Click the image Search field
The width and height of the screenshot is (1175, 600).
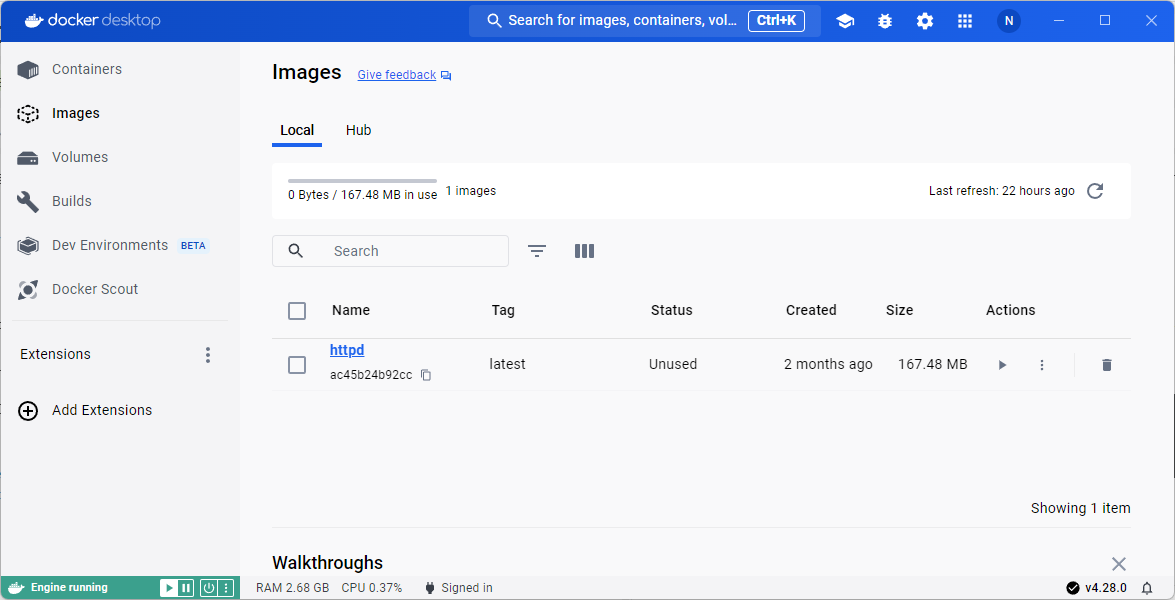[x=390, y=251]
